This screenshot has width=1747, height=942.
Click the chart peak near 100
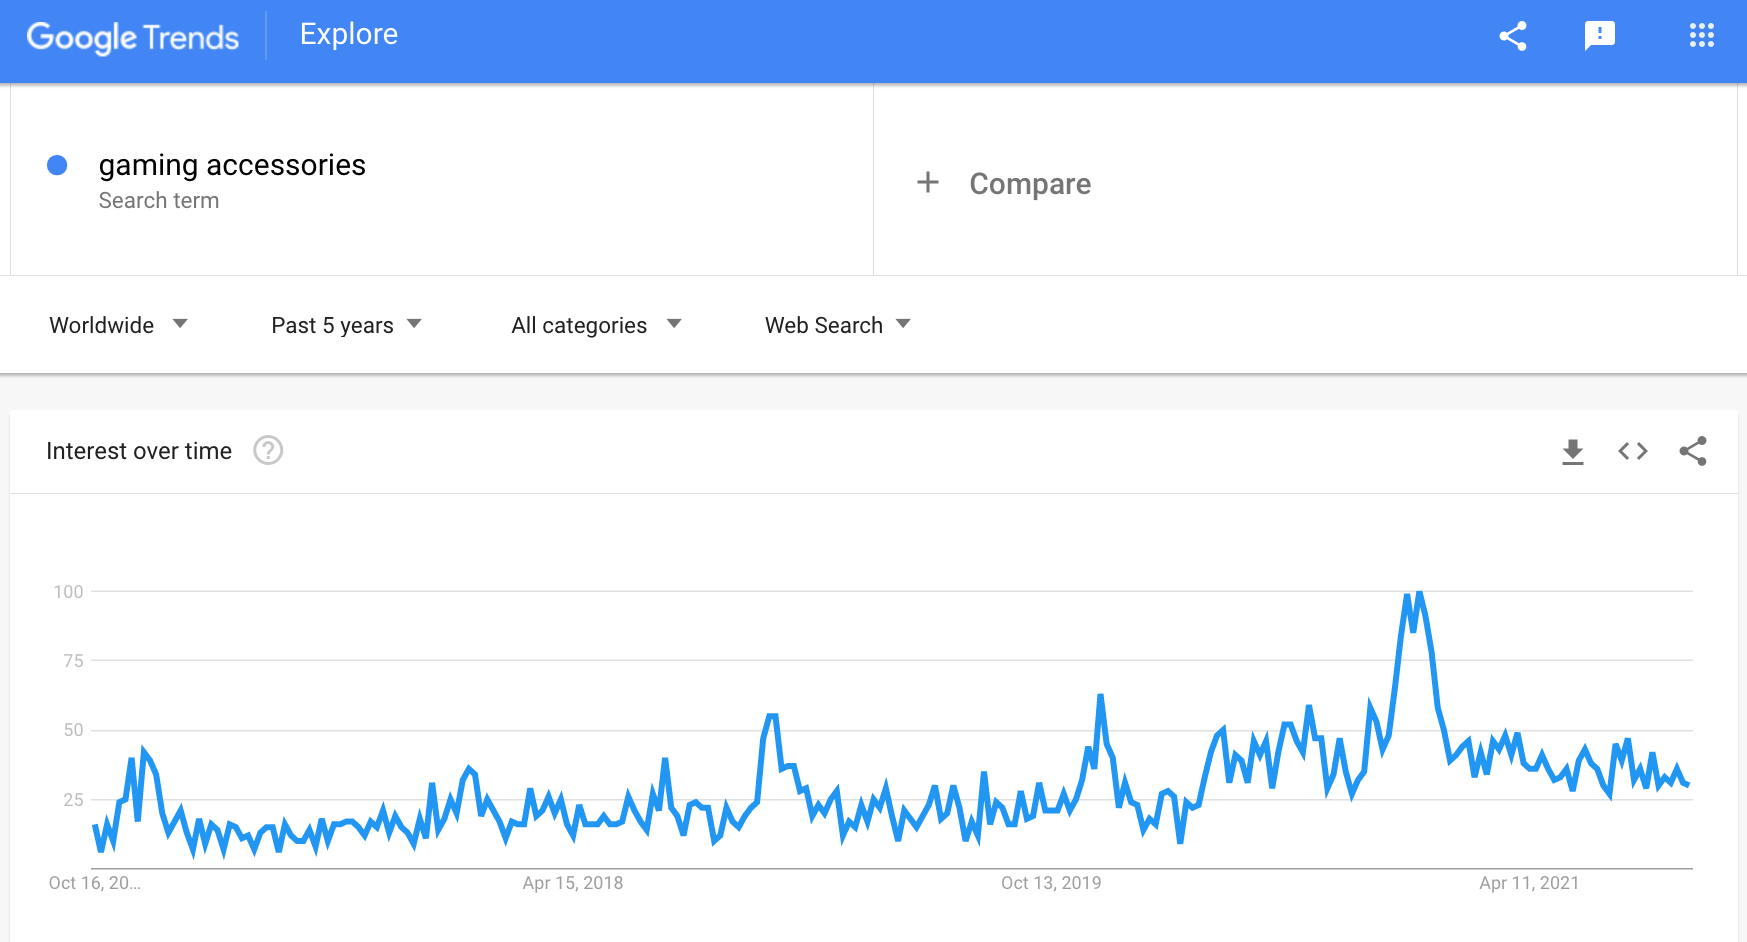click(1419, 593)
